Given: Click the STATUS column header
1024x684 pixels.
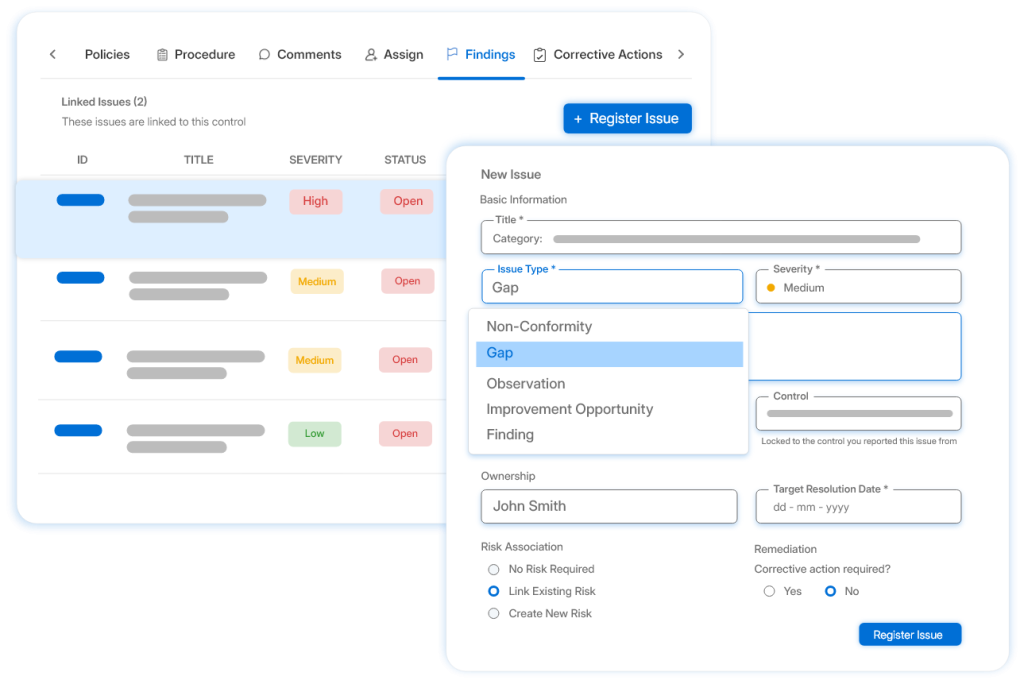Looking at the screenshot, I should (x=405, y=160).
